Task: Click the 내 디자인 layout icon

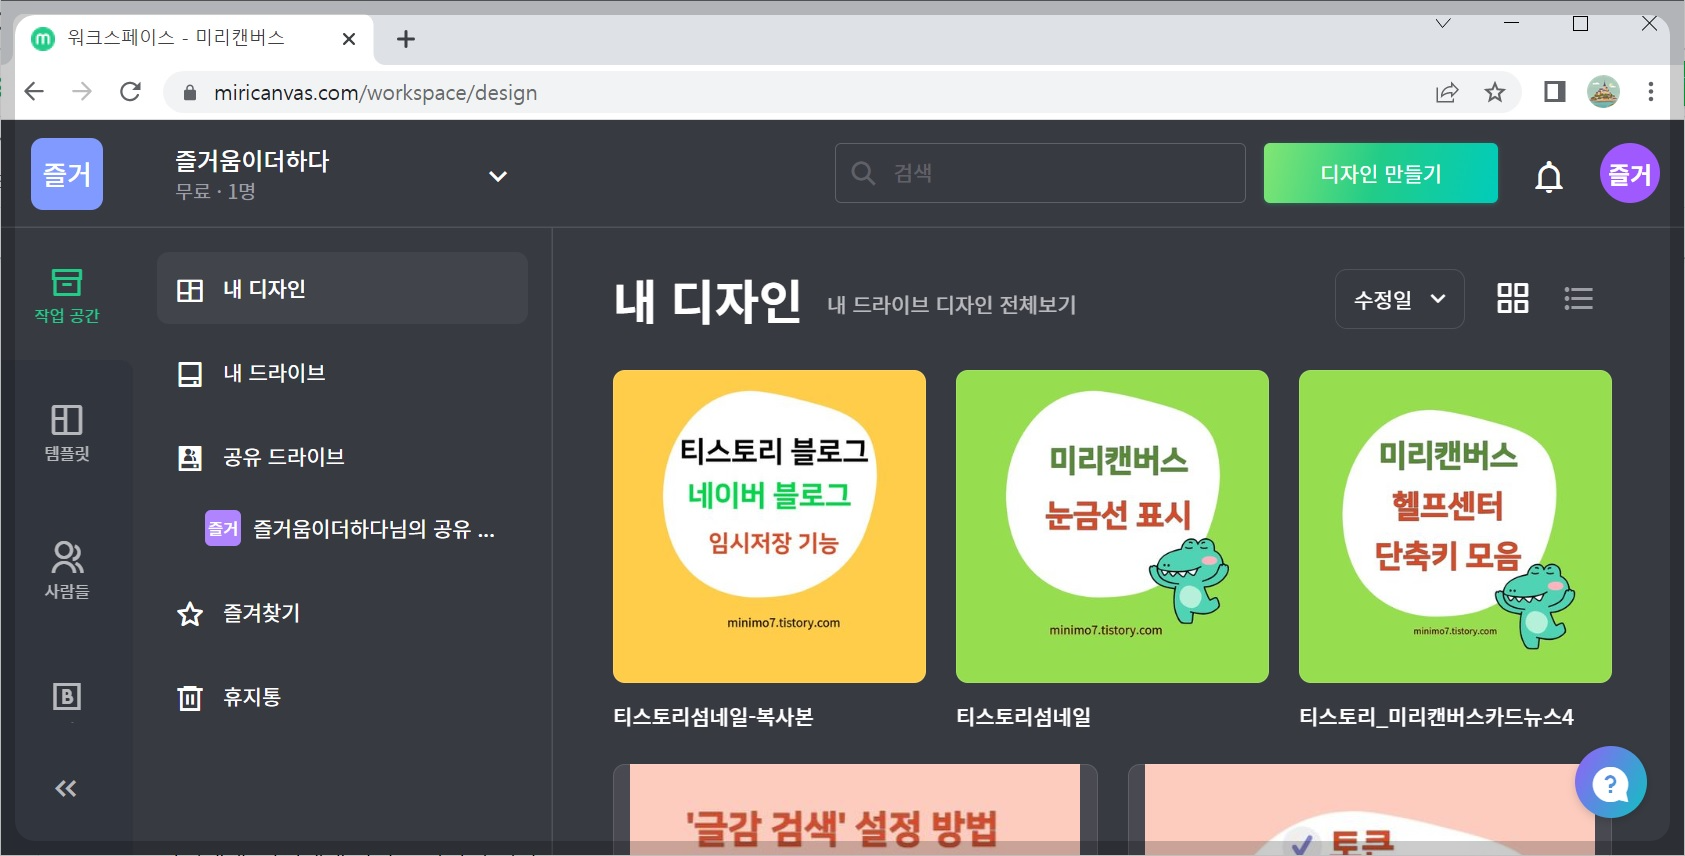Action: 190,290
